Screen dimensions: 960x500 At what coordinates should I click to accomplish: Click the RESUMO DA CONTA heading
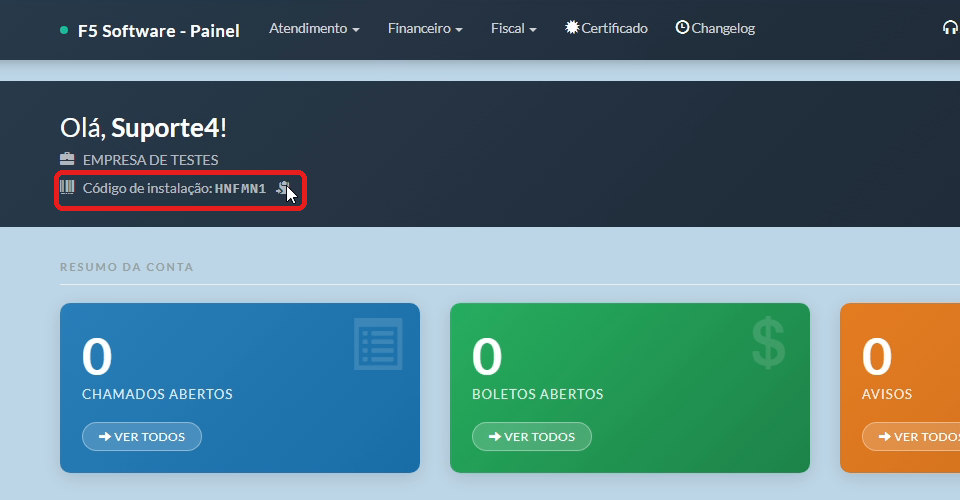click(127, 267)
